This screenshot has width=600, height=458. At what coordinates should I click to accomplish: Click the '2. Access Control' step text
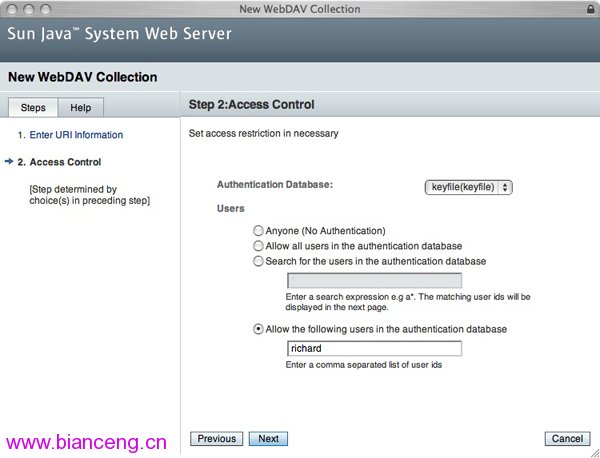pyautogui.click(x=59, y=162)
